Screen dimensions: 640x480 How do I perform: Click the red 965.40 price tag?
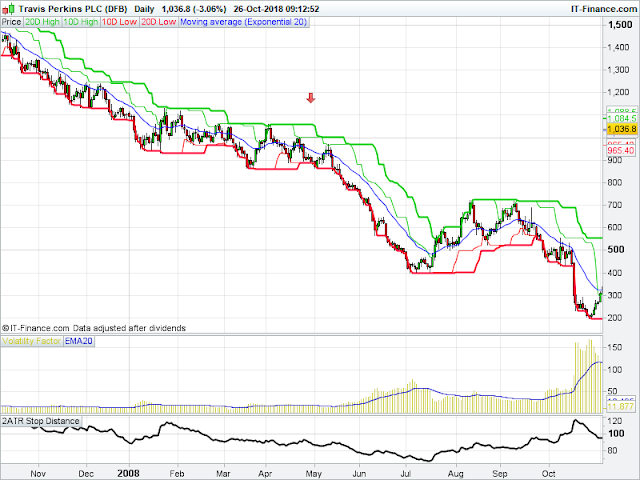click(x=621, y=151)
